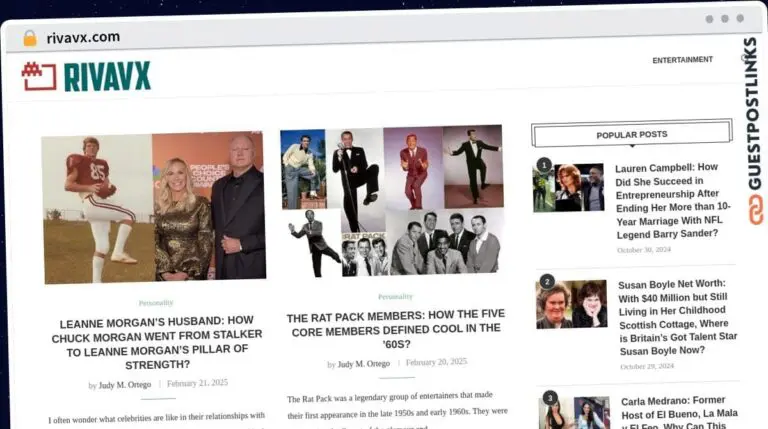Open the Rat Pack collage image

392,201
